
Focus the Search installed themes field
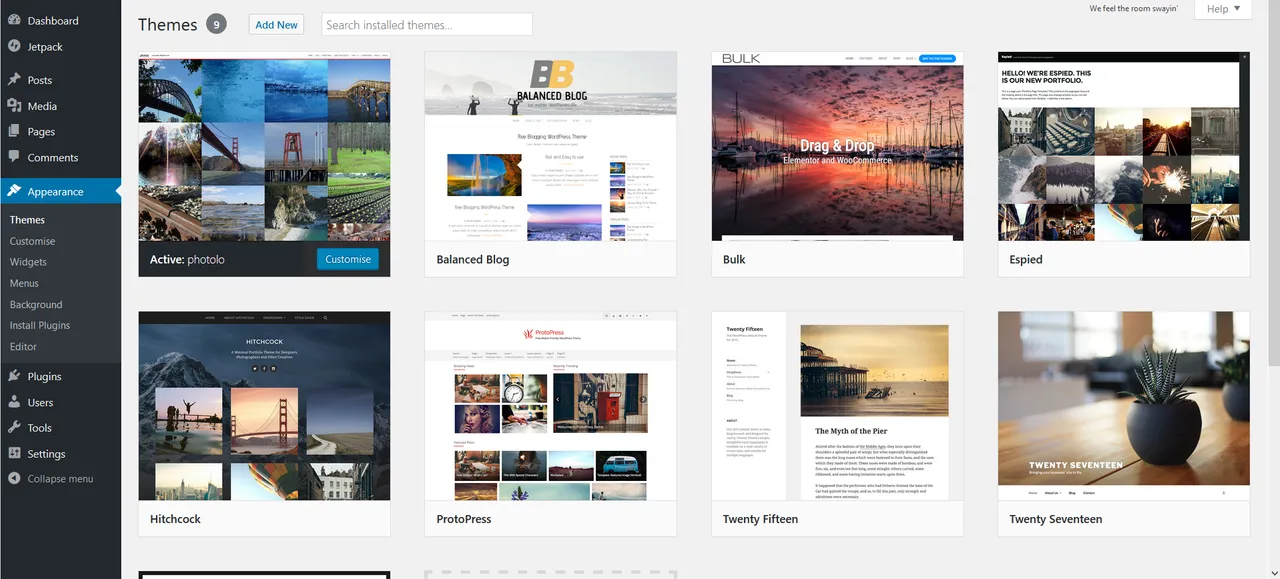[427, 25]
